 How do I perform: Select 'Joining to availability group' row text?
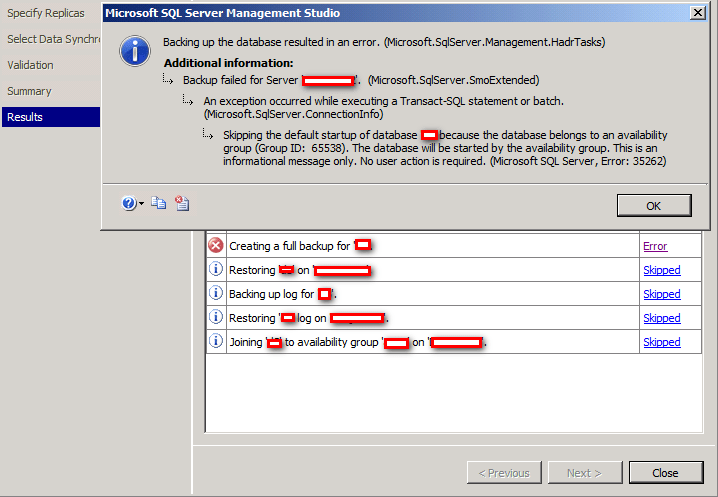(x=358, y=342)
